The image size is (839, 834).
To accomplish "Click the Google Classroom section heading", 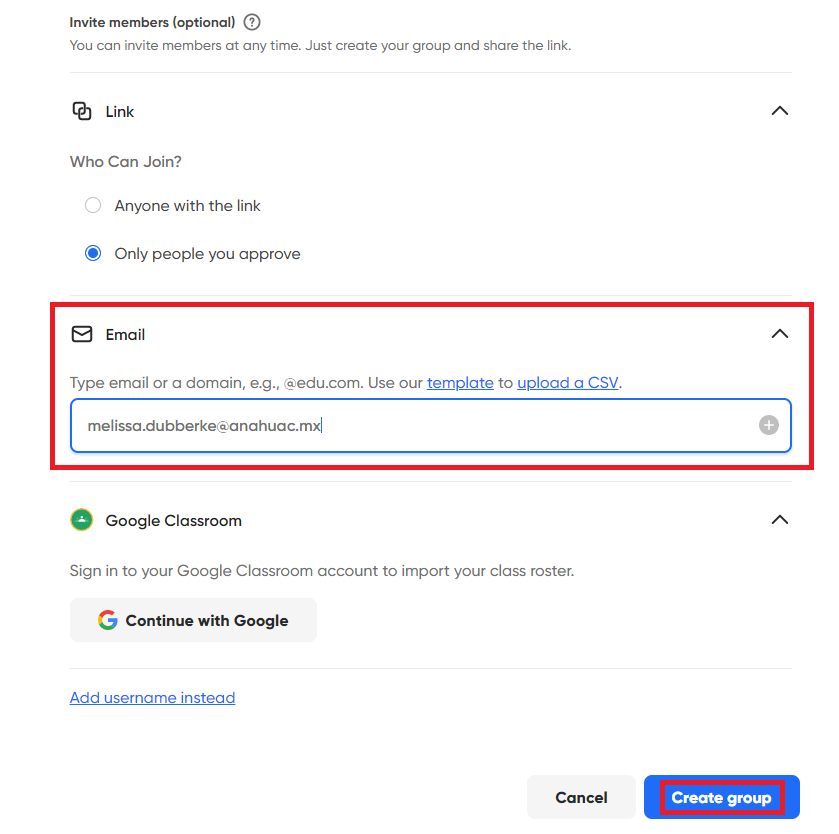I will click(x=173, y=520).
